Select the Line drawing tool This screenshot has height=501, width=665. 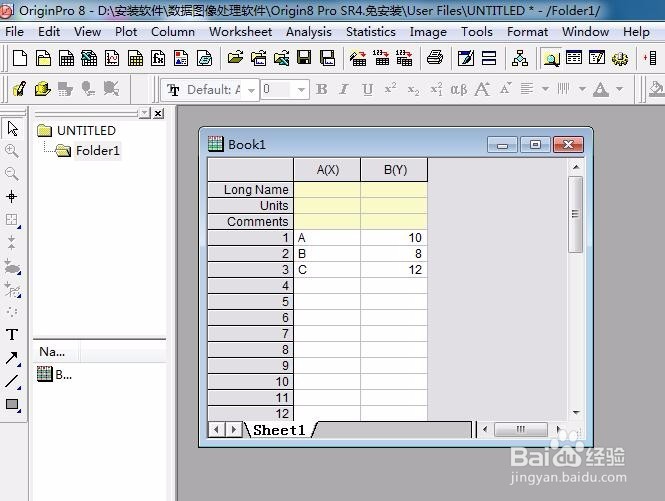click(x=12, y=381)
